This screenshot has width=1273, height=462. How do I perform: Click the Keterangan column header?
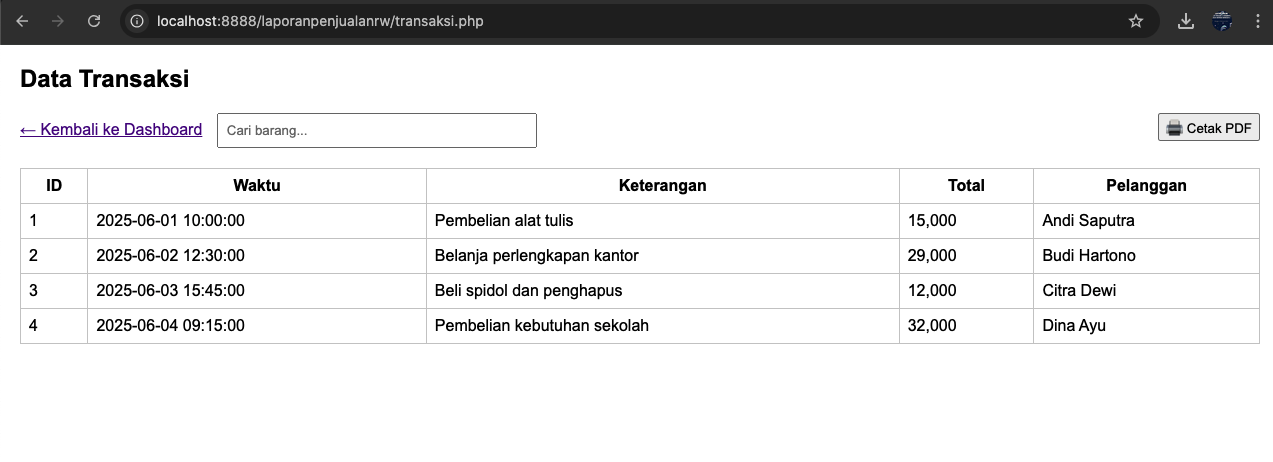coord(663,186)
